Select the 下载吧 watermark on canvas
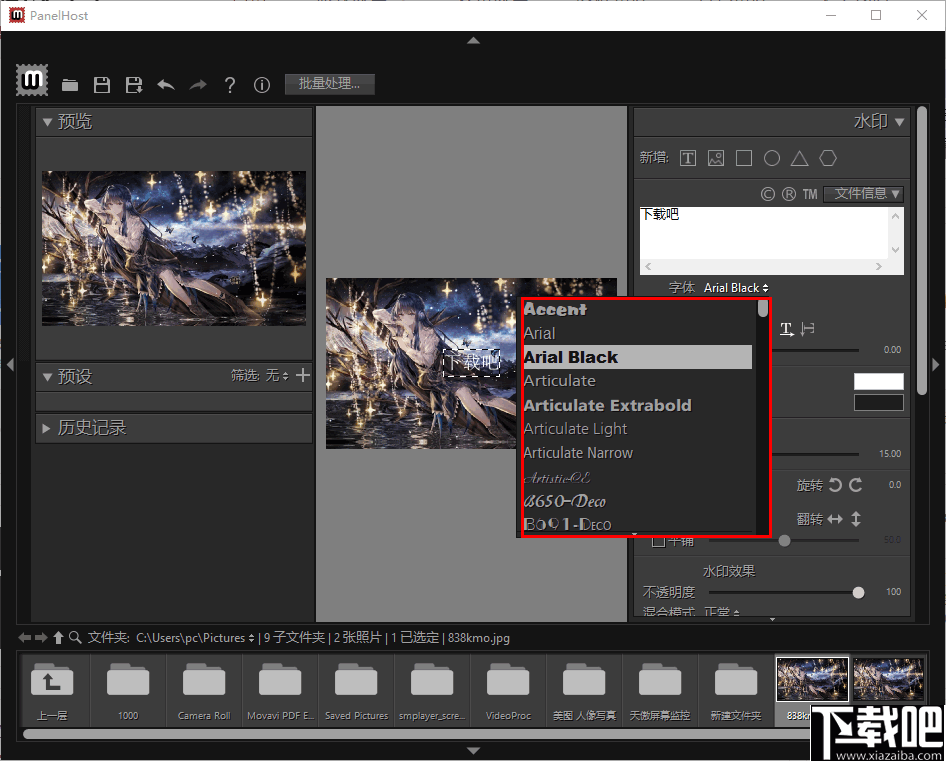 [x=472, y=362]
